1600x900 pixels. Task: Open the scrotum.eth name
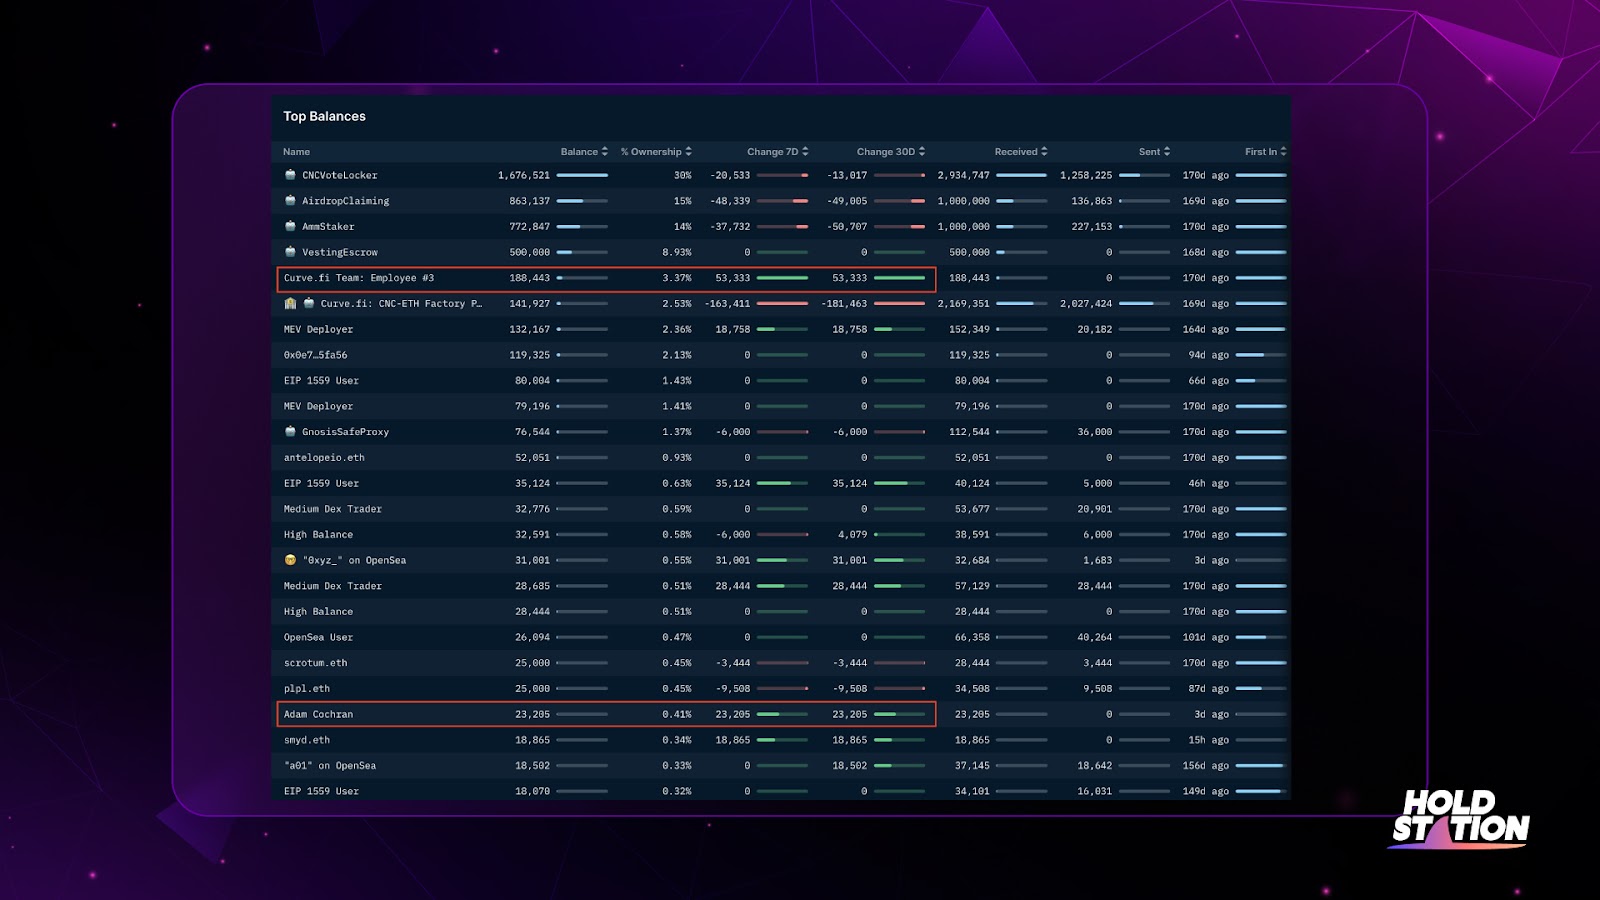click(x=316, y=663)
